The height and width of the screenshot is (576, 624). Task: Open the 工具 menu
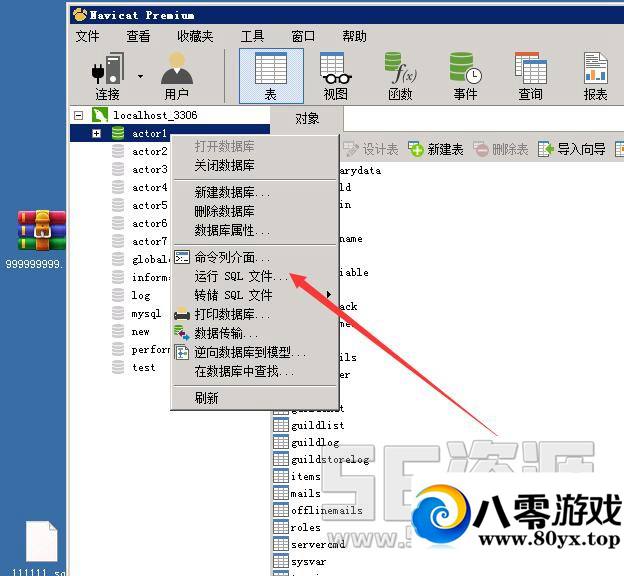[252, 36]
